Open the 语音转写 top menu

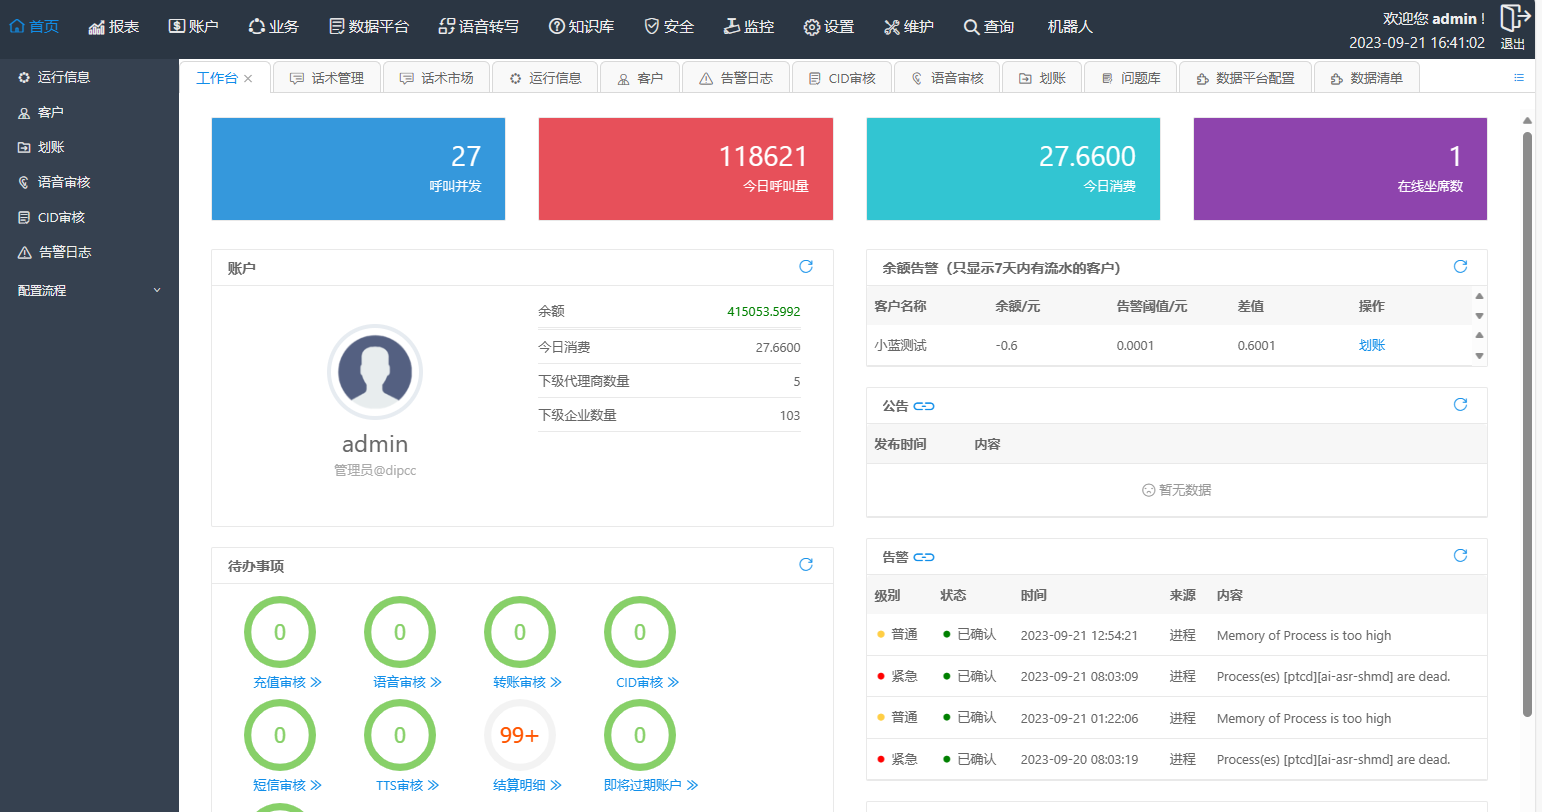pos(479,27)
